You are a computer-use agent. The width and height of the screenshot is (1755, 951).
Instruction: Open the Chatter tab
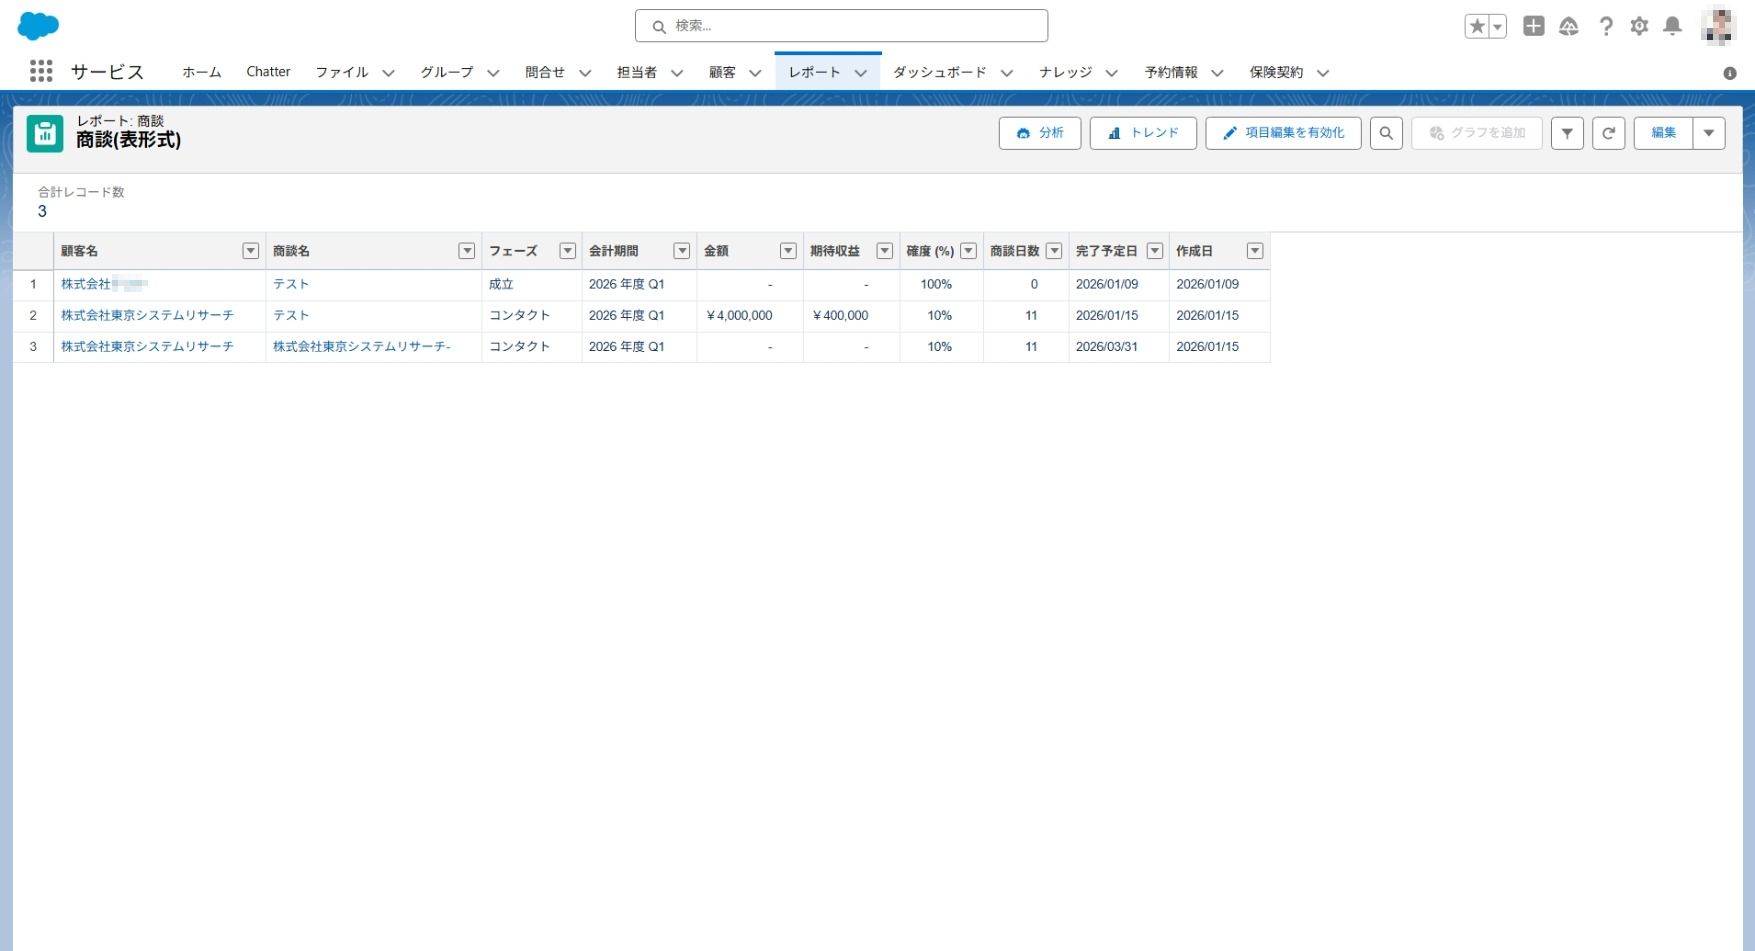268,72
